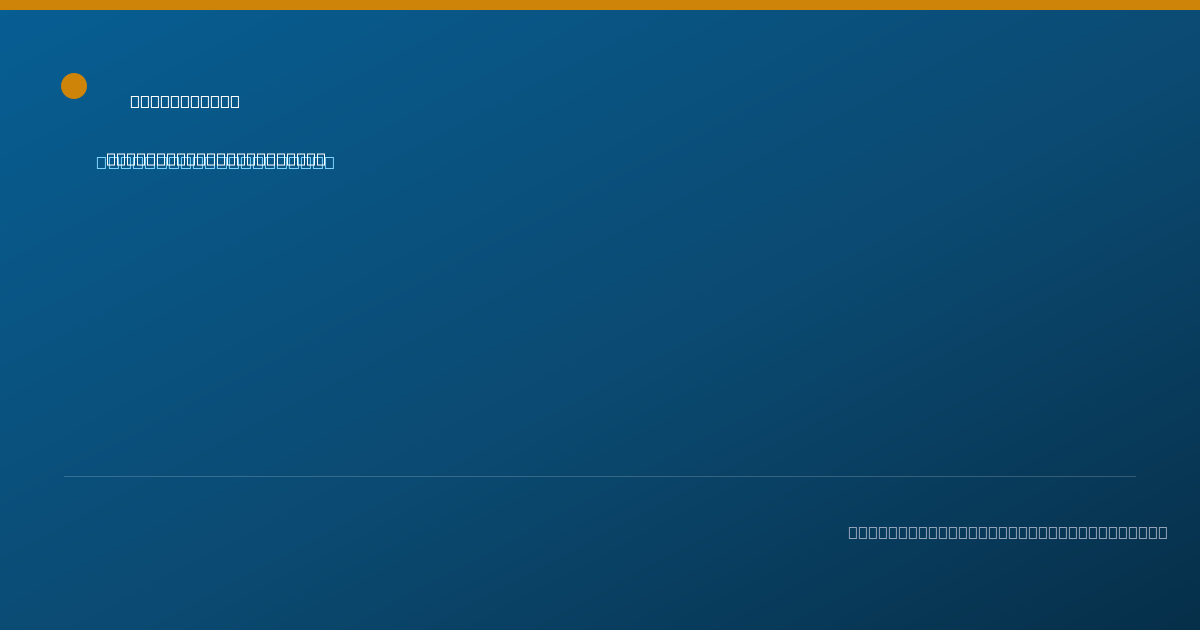
Task: Click the light blue overlapping text line
Action: coord(215,163)
